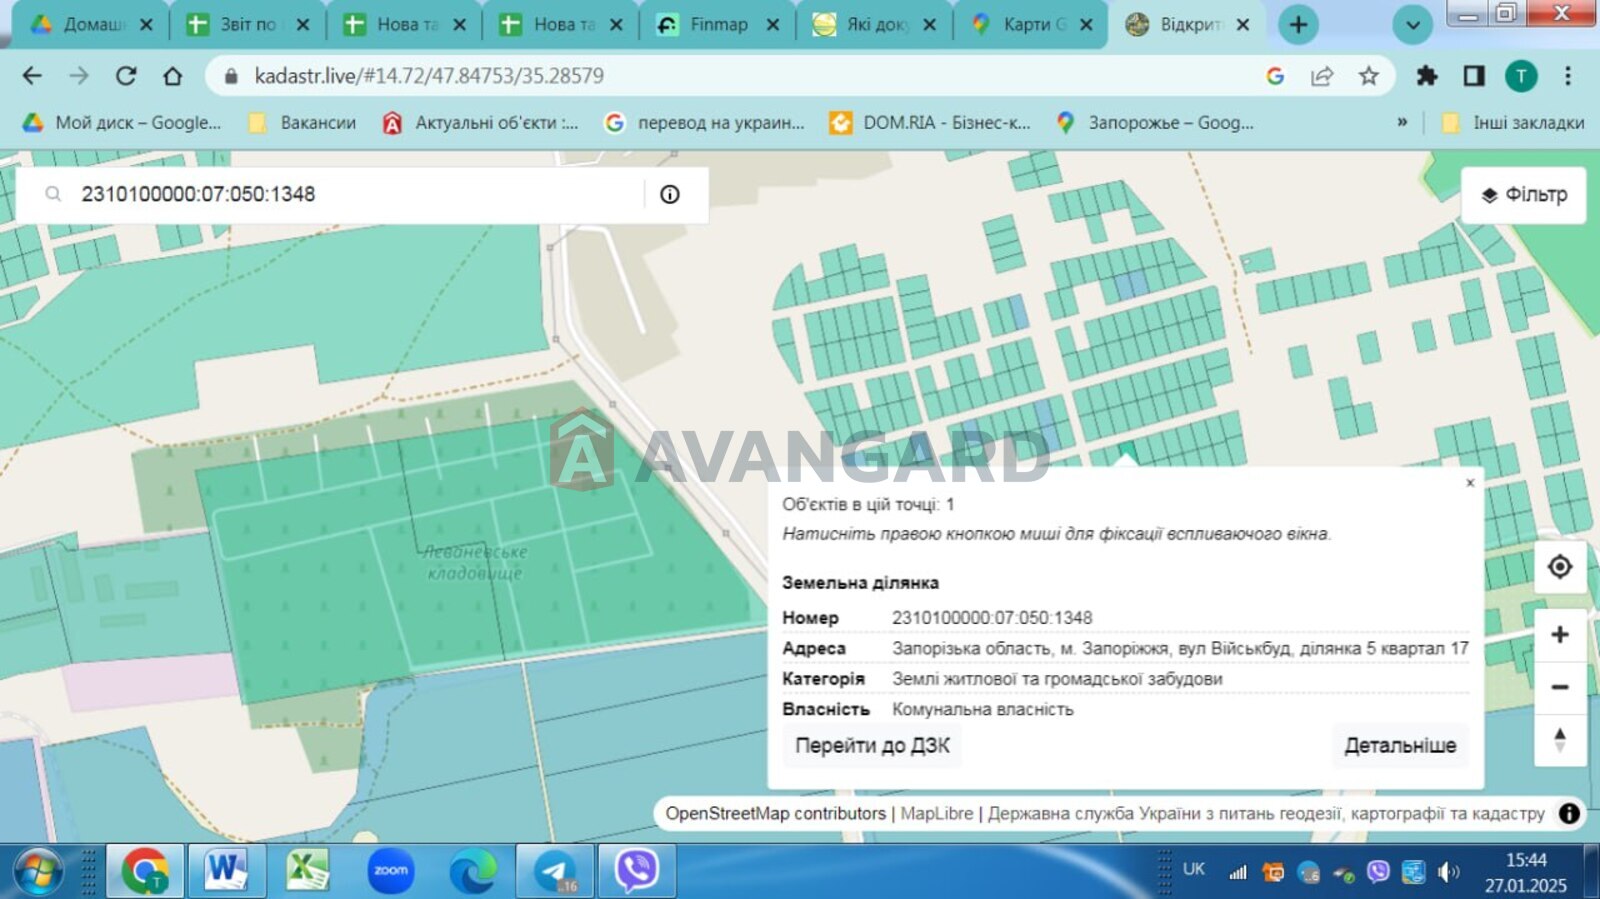Click the Перейти до ДЗК button
The height and width of the screenshot is (899, 1600).
pos(872,746)
